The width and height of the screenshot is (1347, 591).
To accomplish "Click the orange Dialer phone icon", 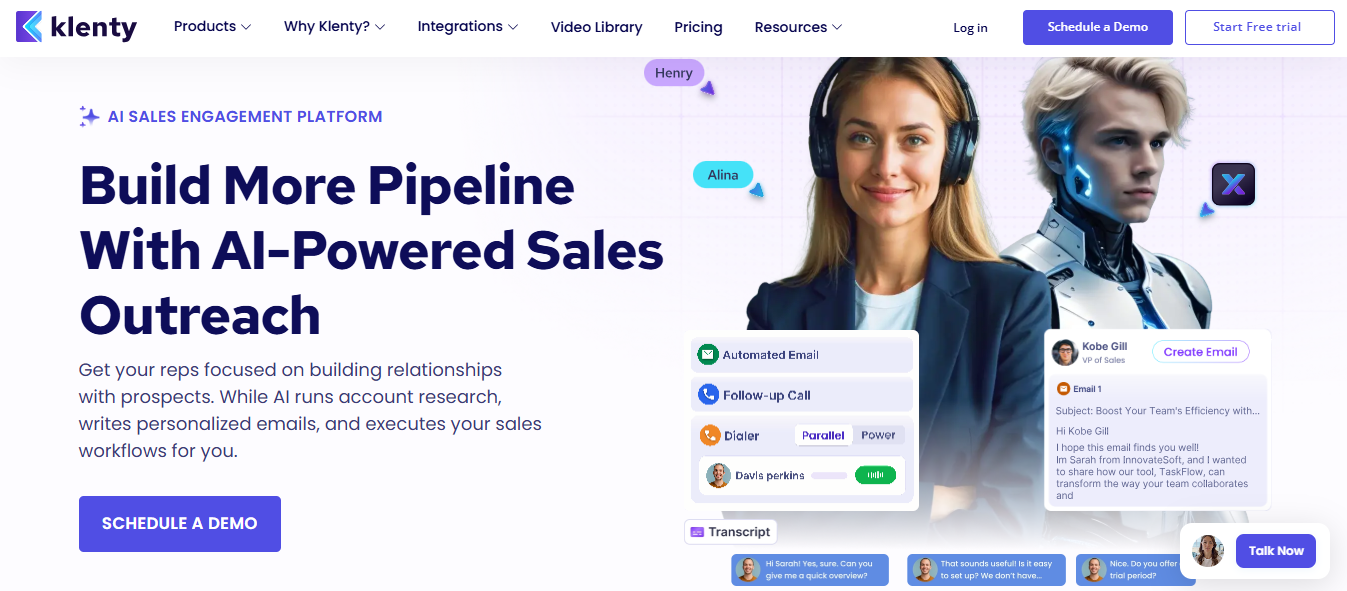I will point(709,436).
